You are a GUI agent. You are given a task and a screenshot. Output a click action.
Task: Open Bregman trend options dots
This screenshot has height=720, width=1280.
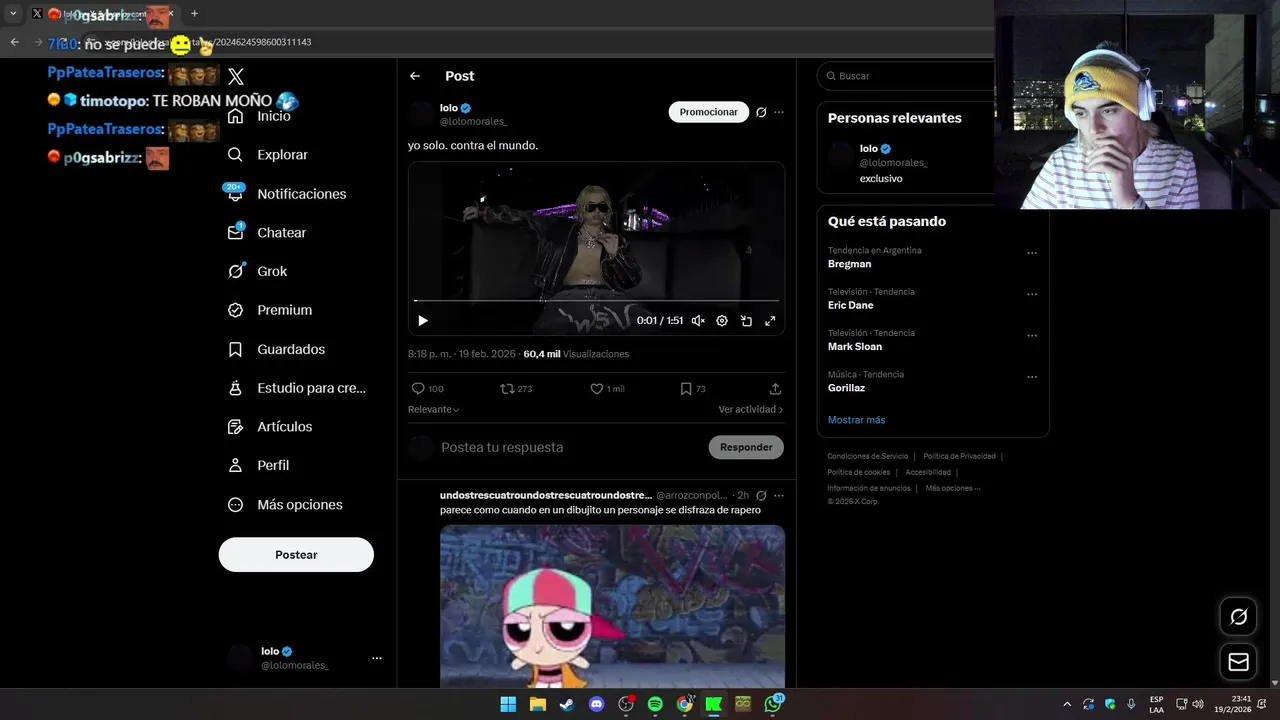[1032, 253]
